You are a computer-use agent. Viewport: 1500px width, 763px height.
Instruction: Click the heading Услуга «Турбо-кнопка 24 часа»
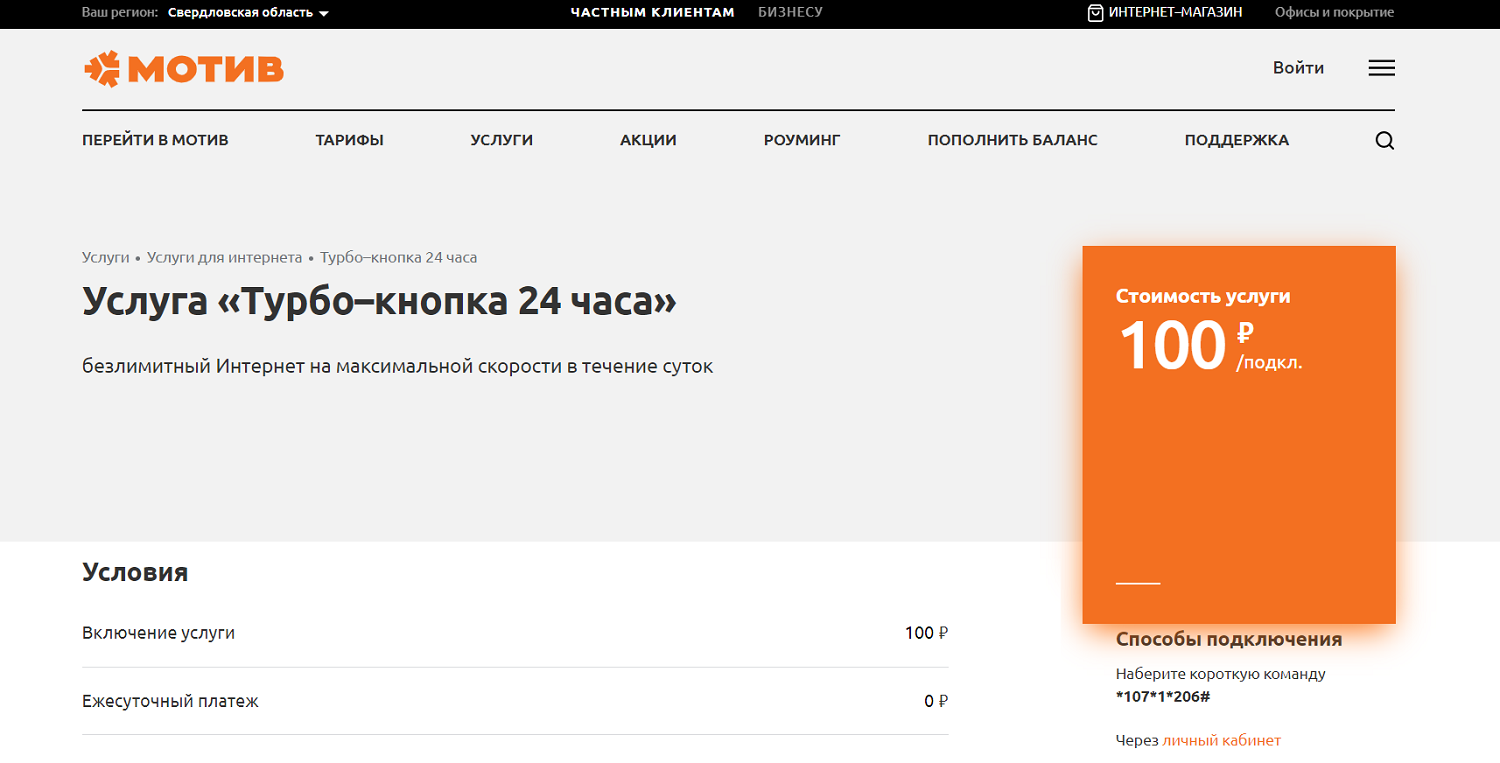tap(380, 302)
